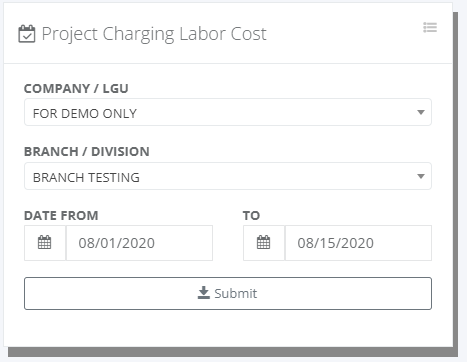
Task: Select the BRANCH TESTING text in the branch field
Action: click(x=86, y=178)
